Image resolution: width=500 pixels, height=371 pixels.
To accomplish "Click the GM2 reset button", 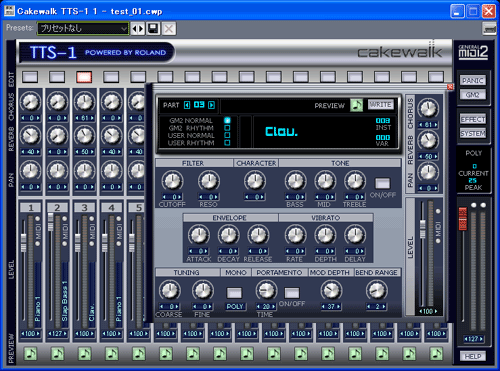I will [x=473, y=95].
